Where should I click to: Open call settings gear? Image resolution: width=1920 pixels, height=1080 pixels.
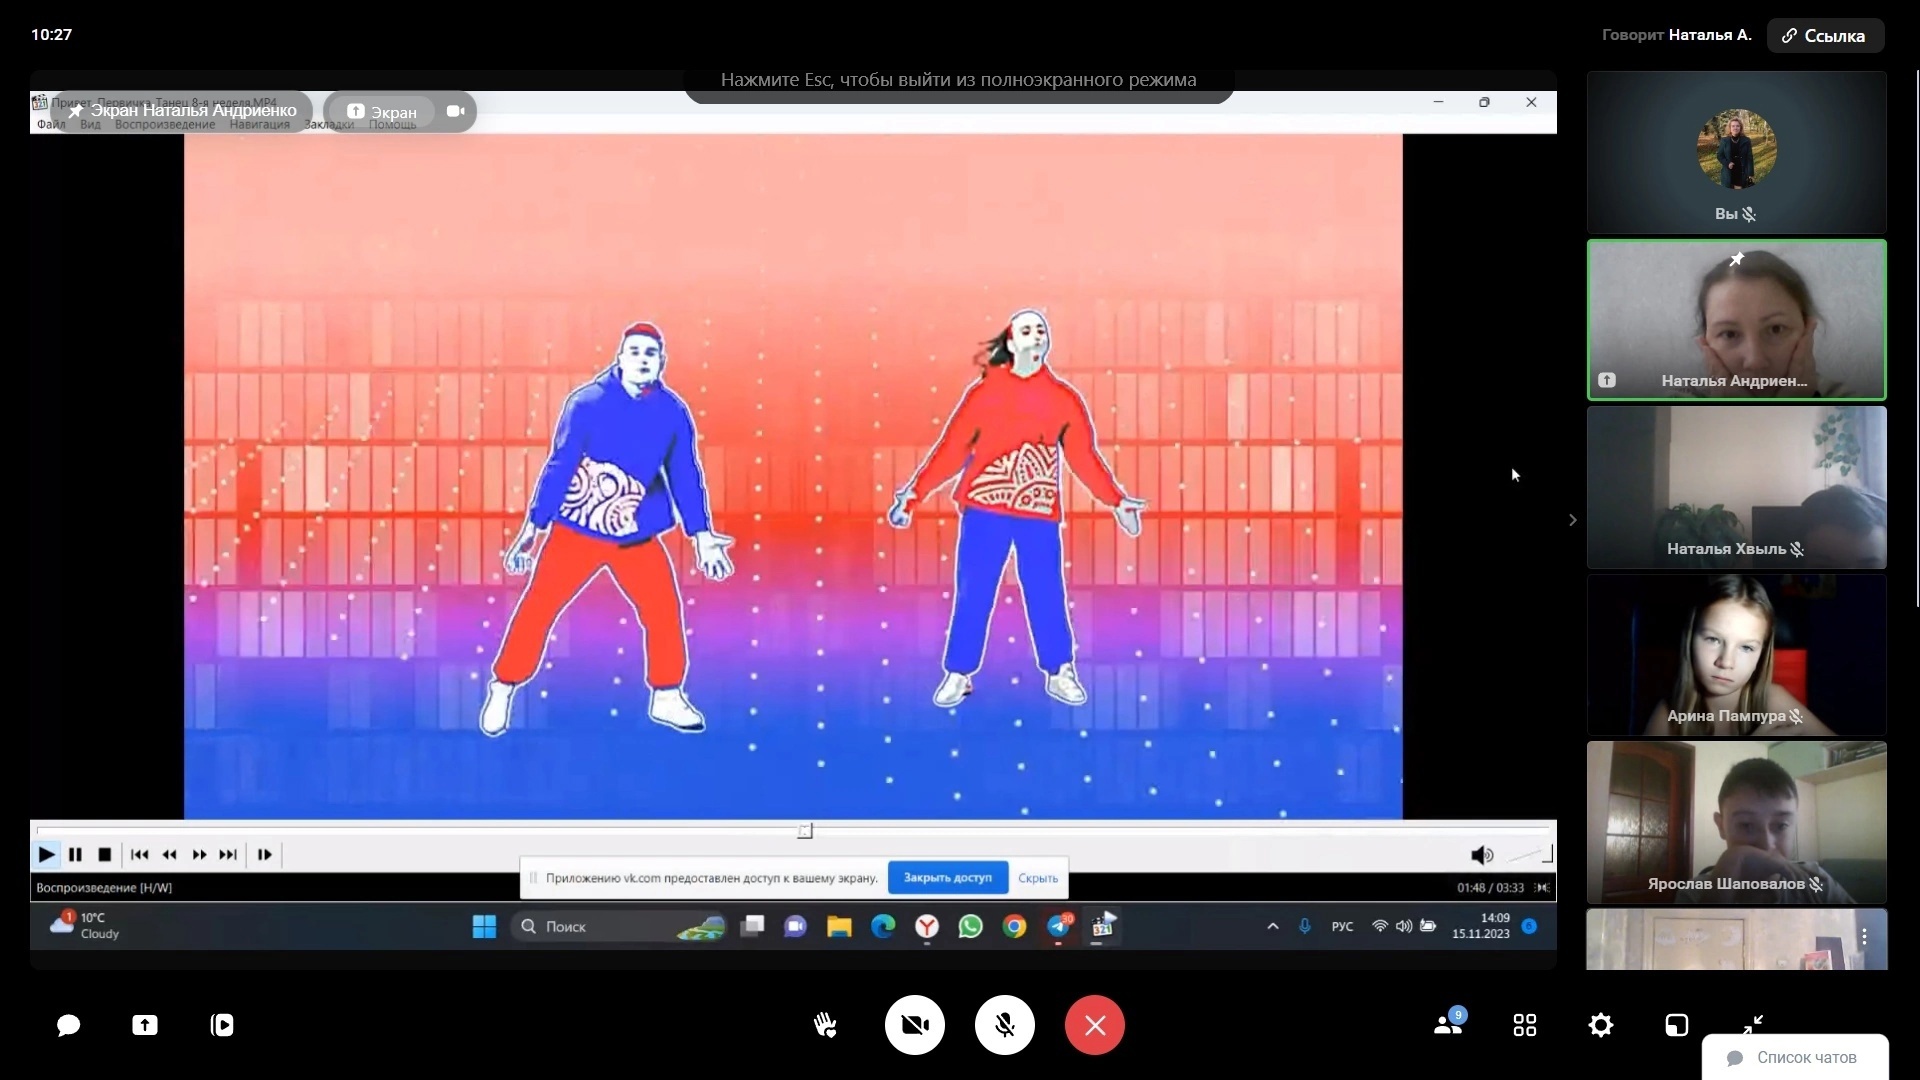[1601, 1025]
